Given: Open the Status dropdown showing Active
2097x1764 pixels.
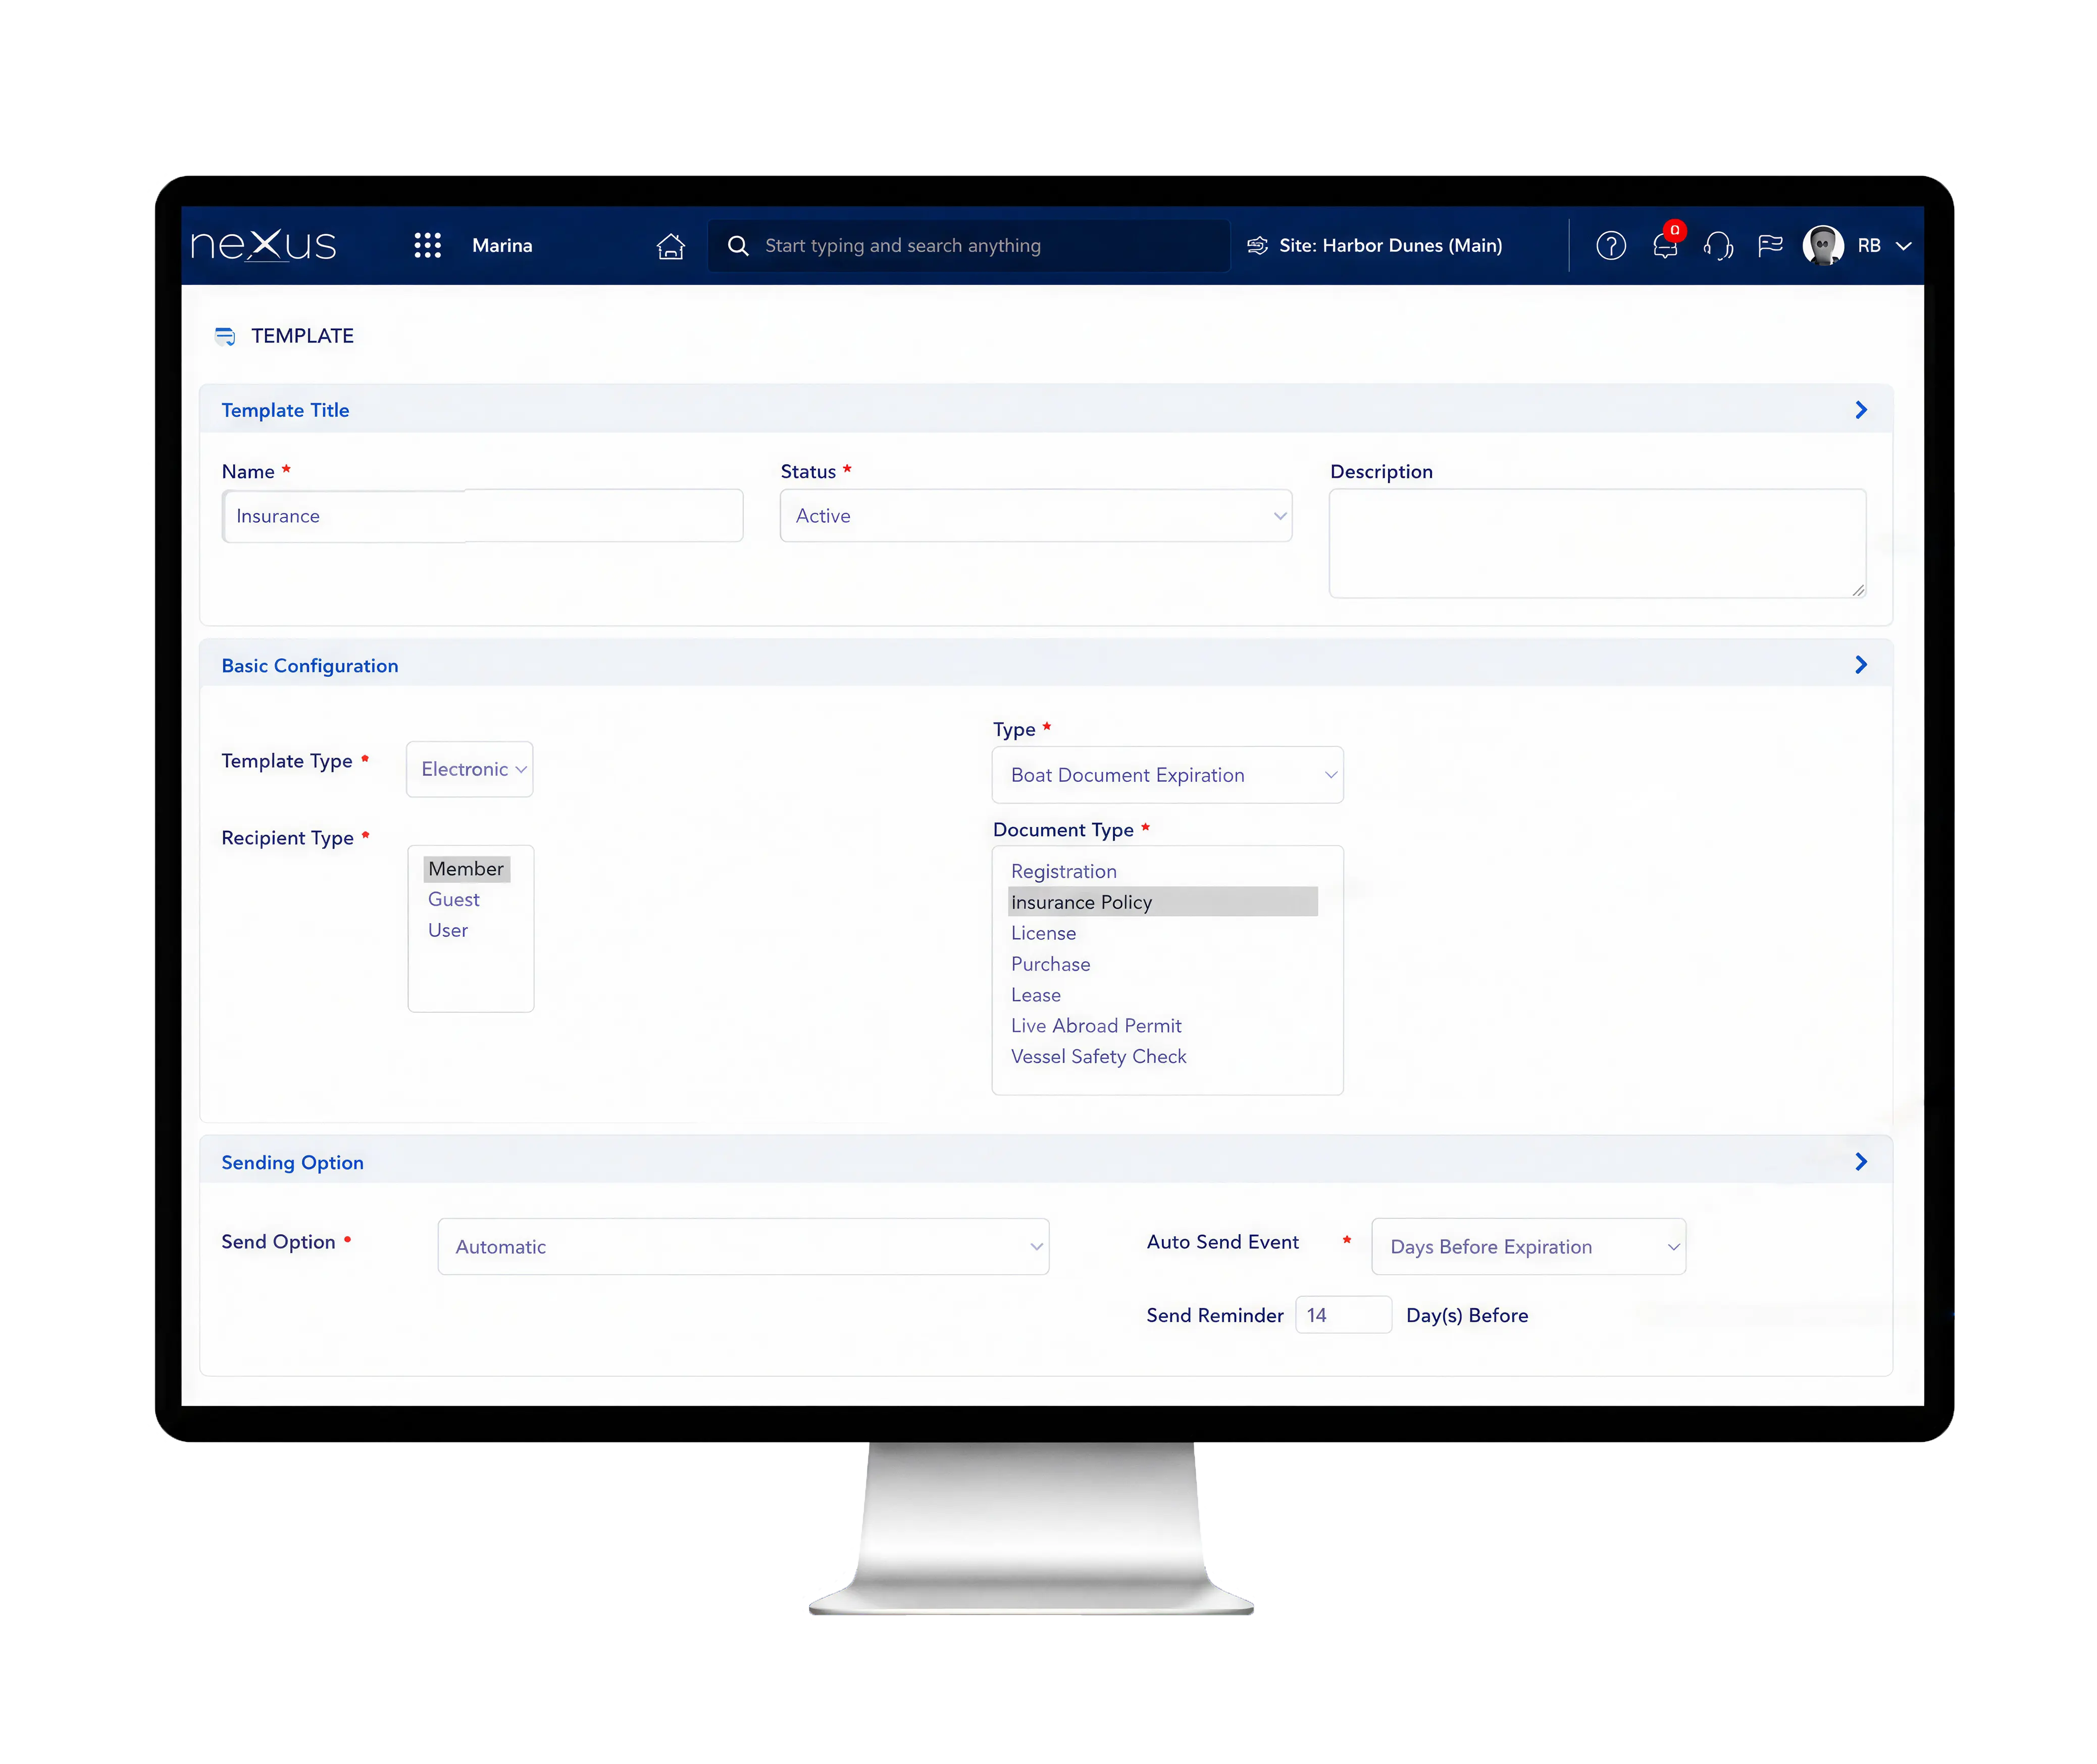Looking at the screenshot, I should (x=1035, y=516).
